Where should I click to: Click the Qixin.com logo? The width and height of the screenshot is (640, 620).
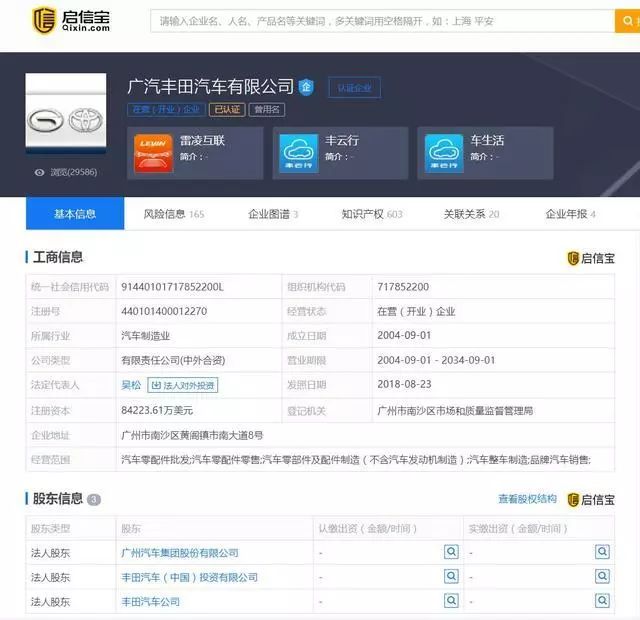coord(71,20)
